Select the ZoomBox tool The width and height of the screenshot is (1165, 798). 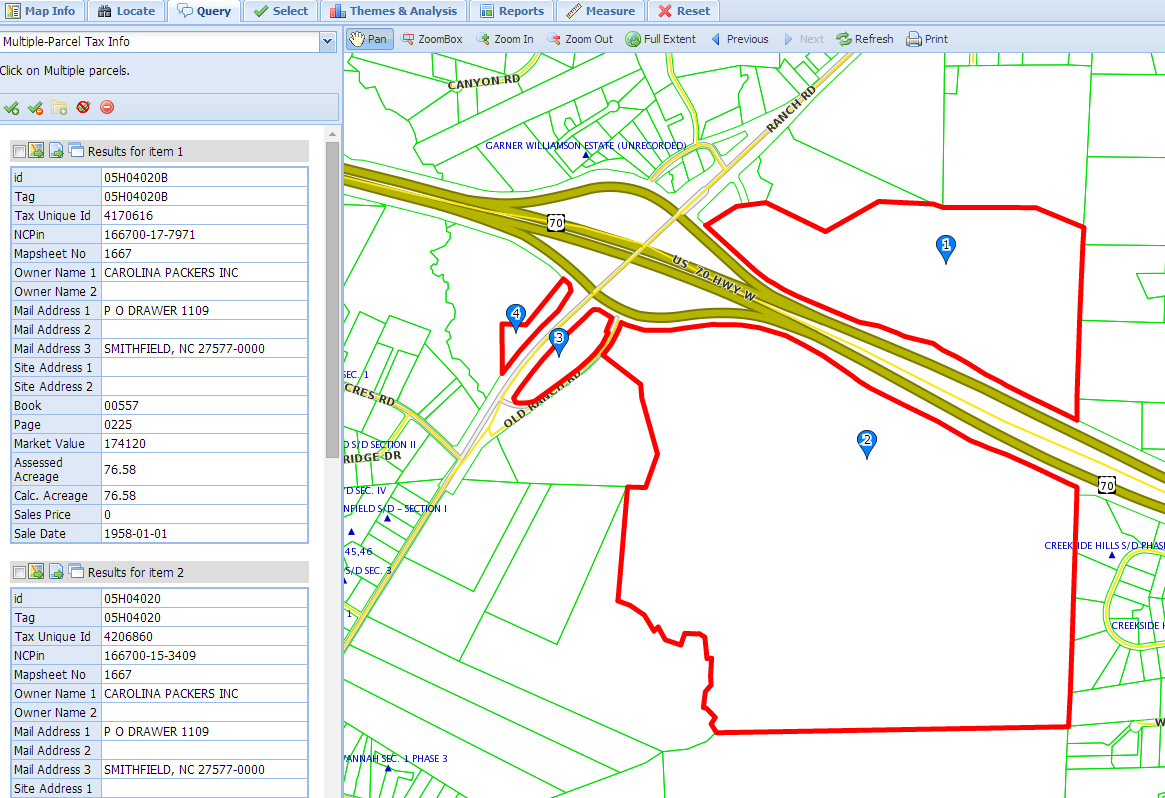pyautogui.click(x=432, y=39)
